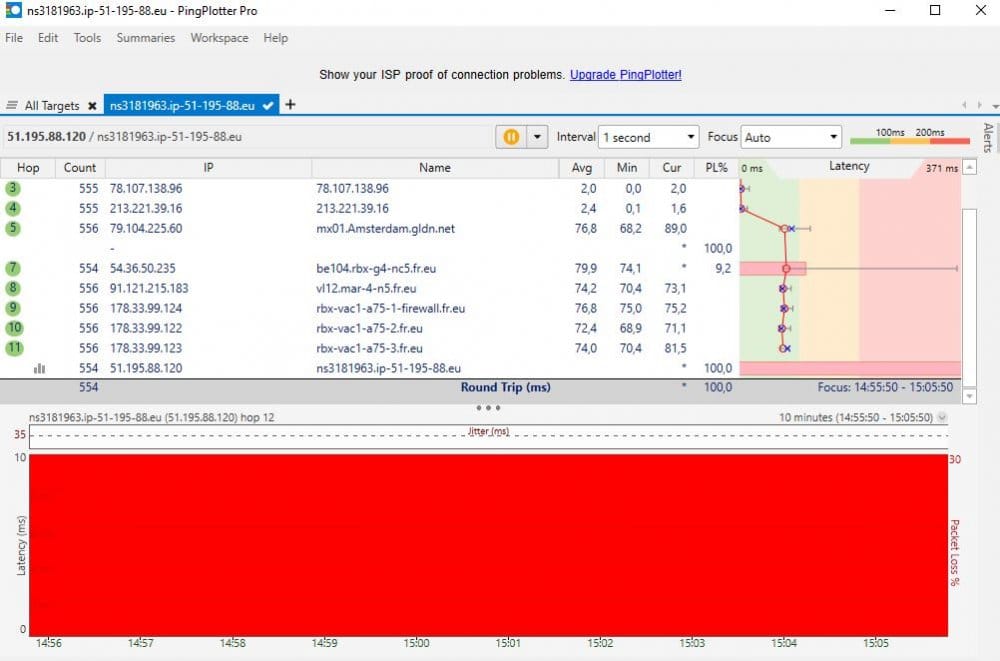The width and height of the screenshot is (1000, 661).
Task: Open the dropdown arrow beside the pause button
Action: click(538, 137)
